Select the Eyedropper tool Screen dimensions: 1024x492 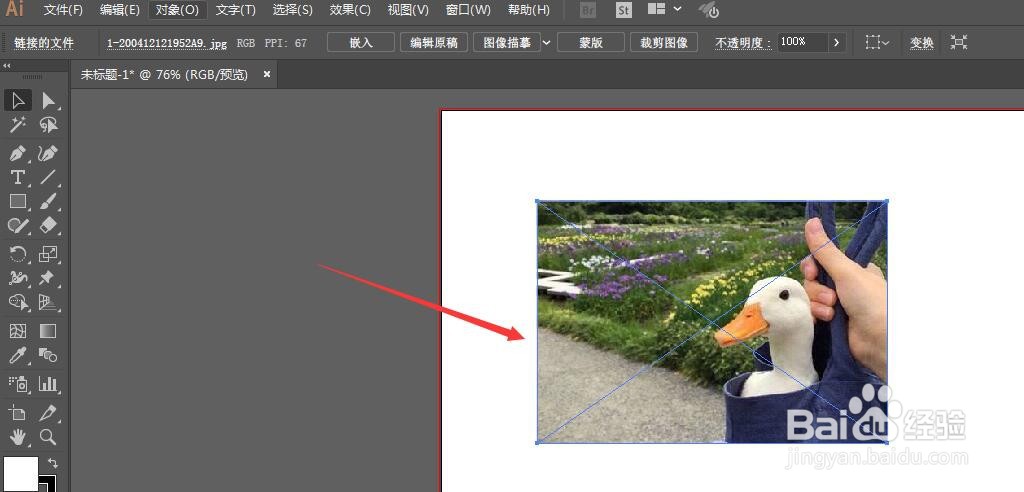pos(18,355)
